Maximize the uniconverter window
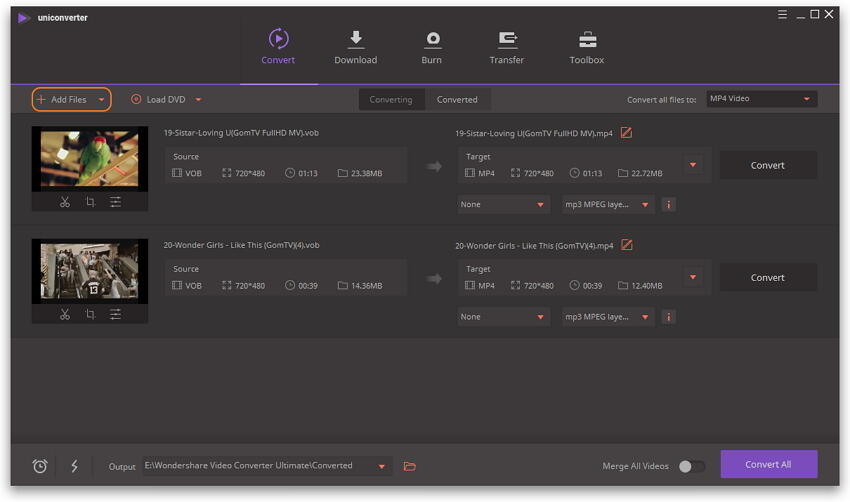The width and height of the screenshot is (850, 502). pyautogui.click(x=815, y=15)
